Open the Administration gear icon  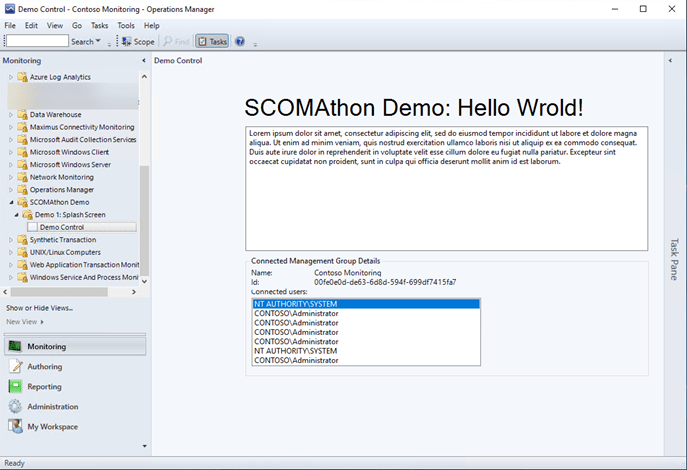15,407
